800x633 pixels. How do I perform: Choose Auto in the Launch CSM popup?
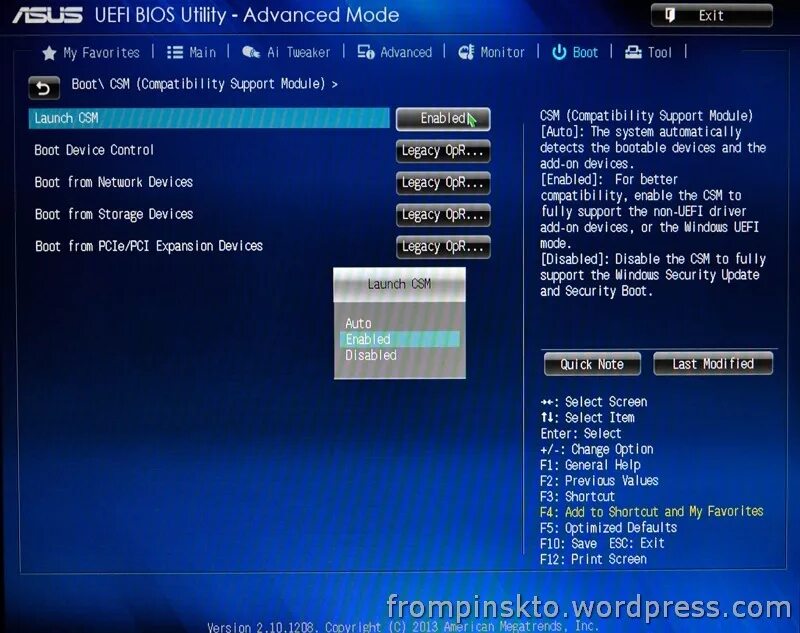pos(358,323)
